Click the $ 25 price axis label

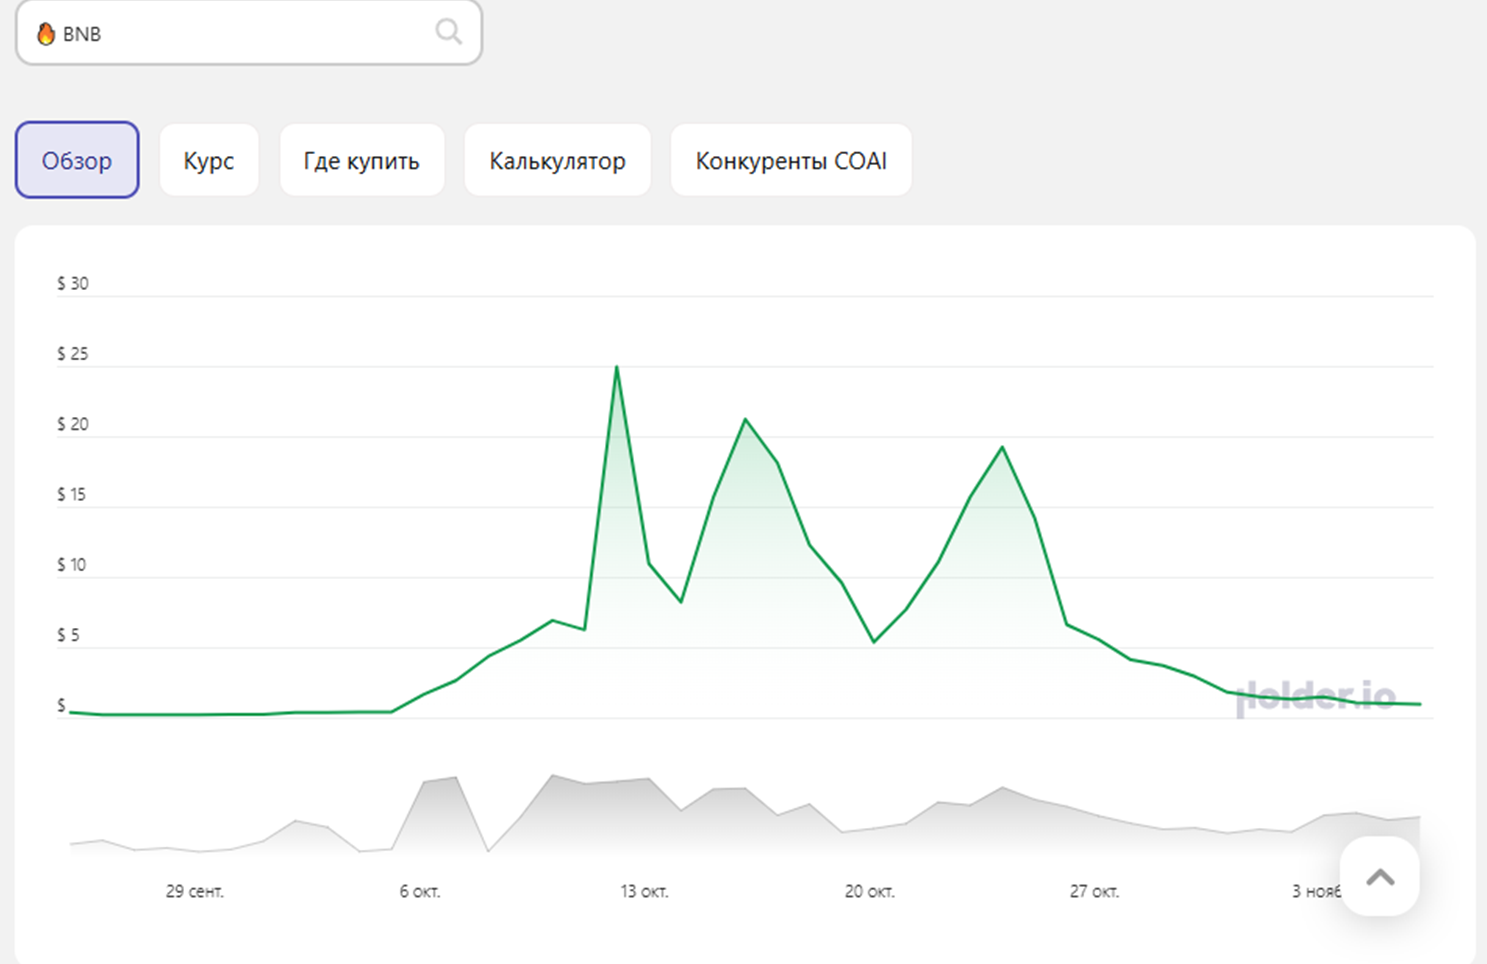click(x=73, y=354)
